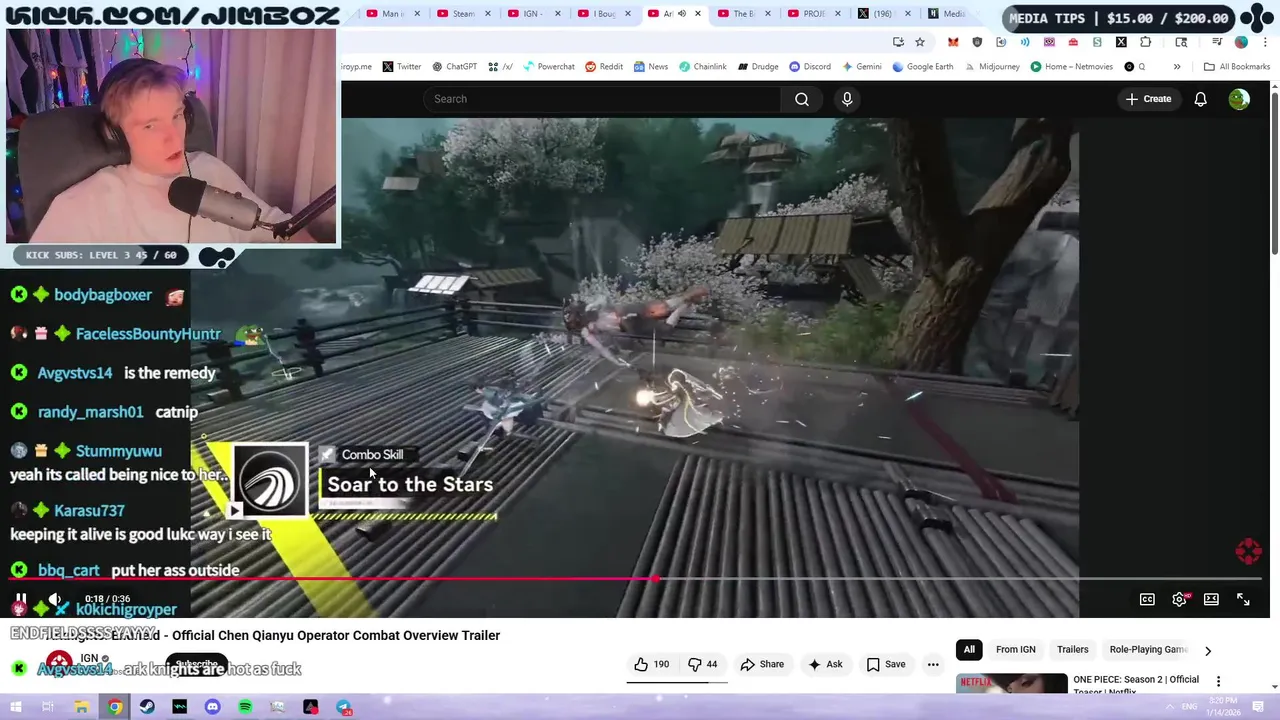The height and width of the screenshot is (720, 1280).
Task: Select the Trailers filter chip
Action: coord(1072,650)
